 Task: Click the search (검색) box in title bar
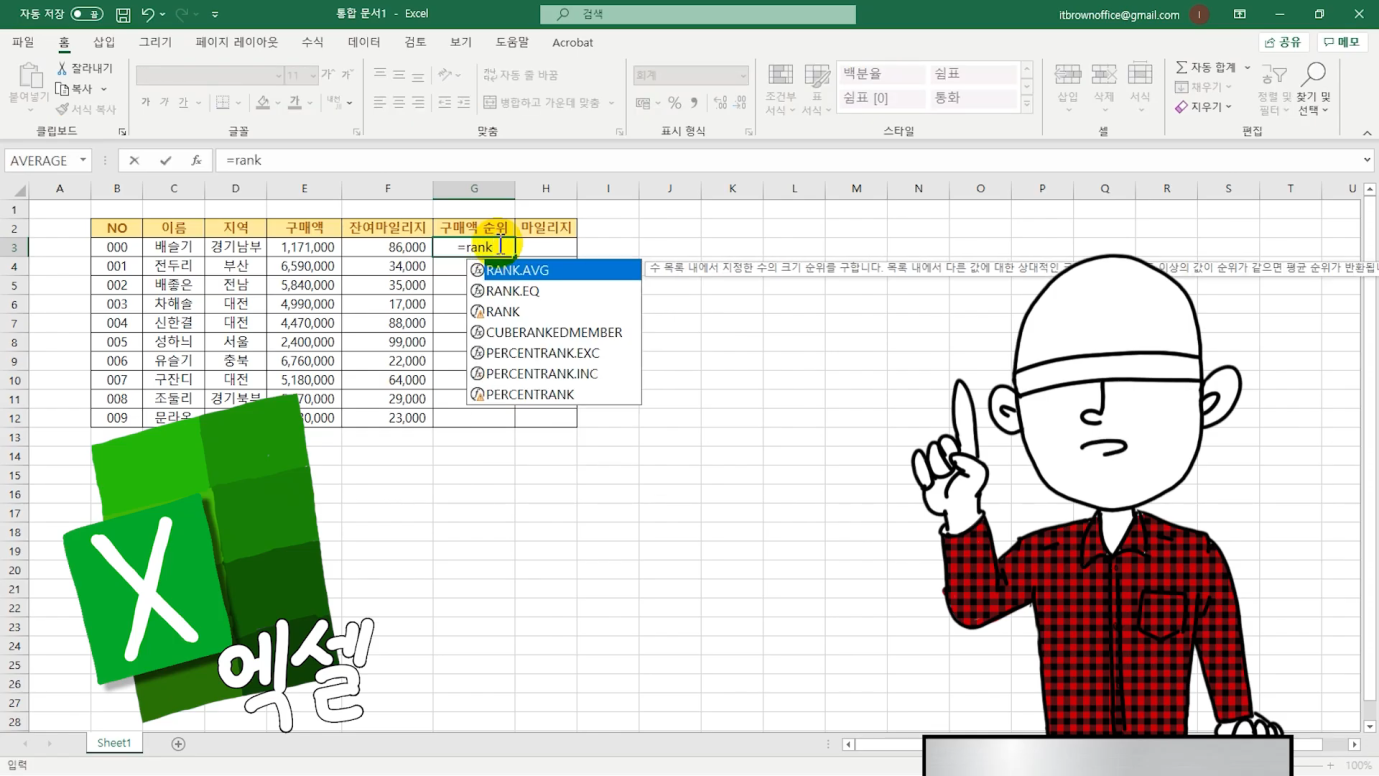(698, 14)
